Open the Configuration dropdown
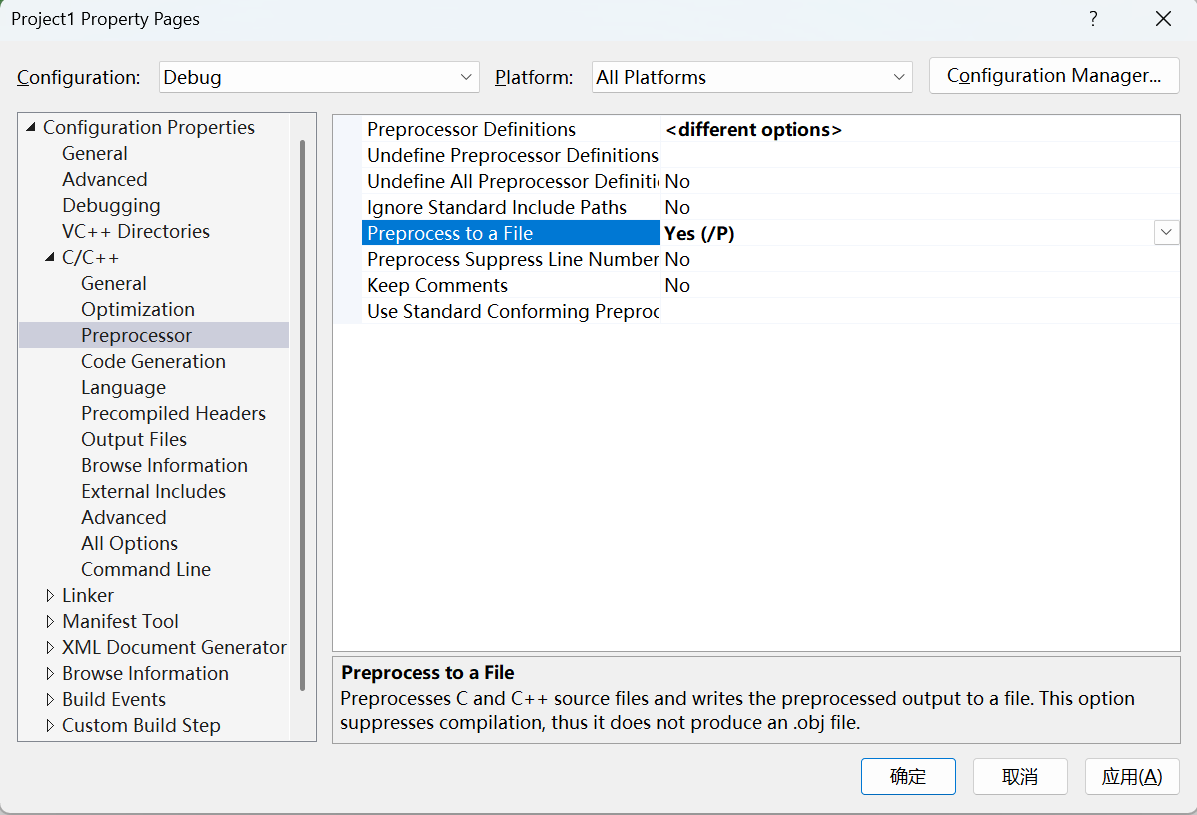 tap(319, 77)
